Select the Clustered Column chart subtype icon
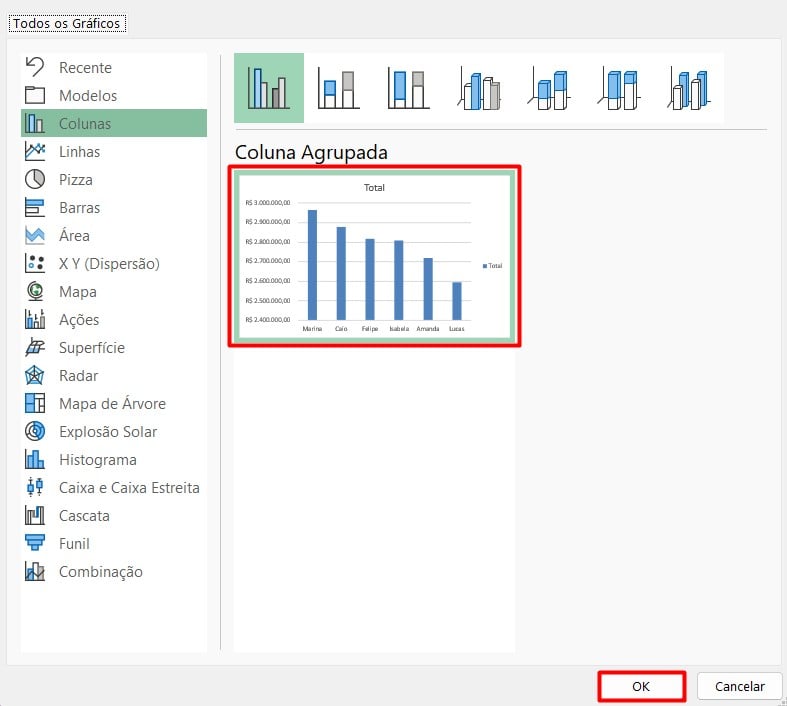 click(268, 88)
